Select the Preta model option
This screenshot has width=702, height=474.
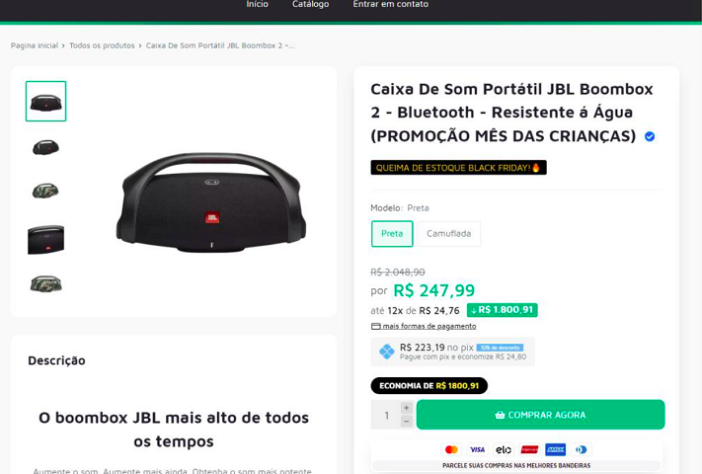tap(392, 234)
